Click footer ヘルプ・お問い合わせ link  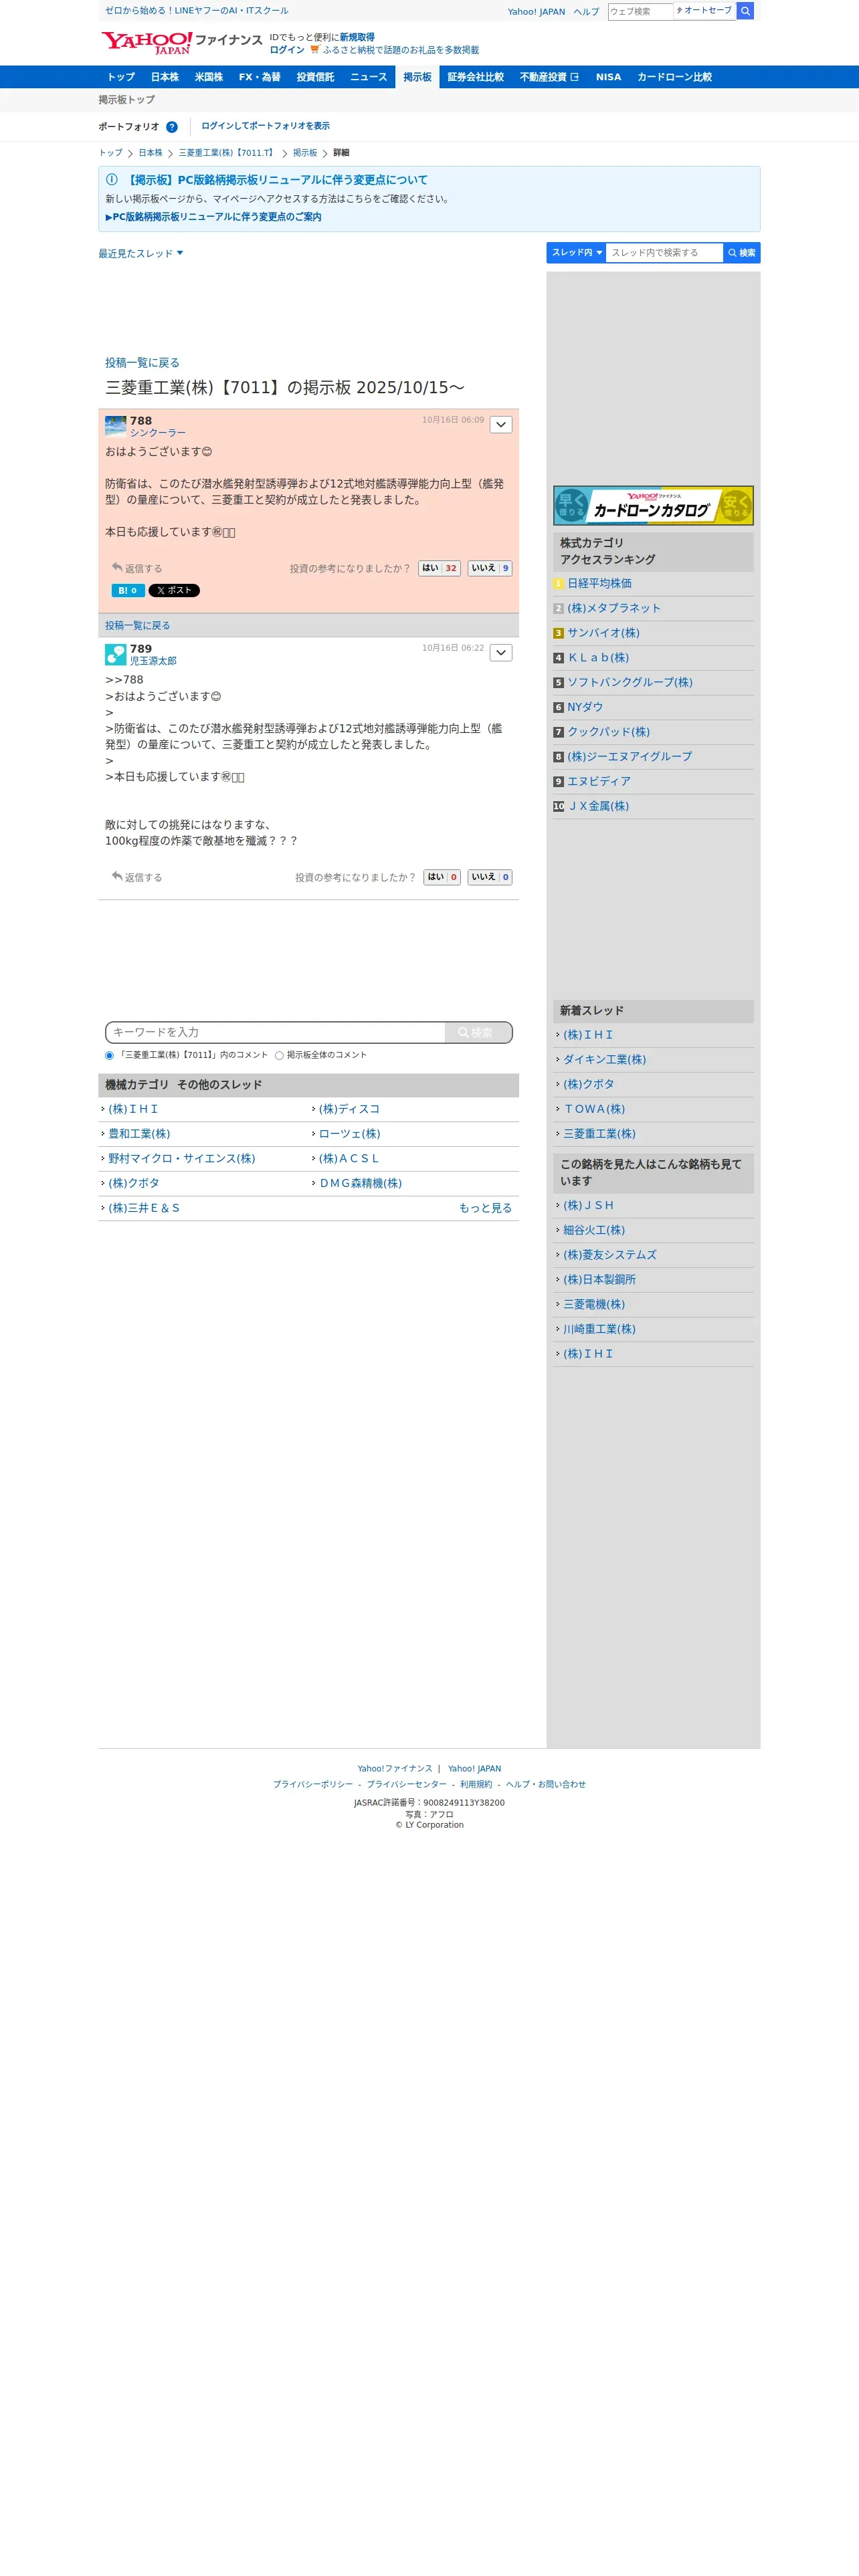point(545,1784)
